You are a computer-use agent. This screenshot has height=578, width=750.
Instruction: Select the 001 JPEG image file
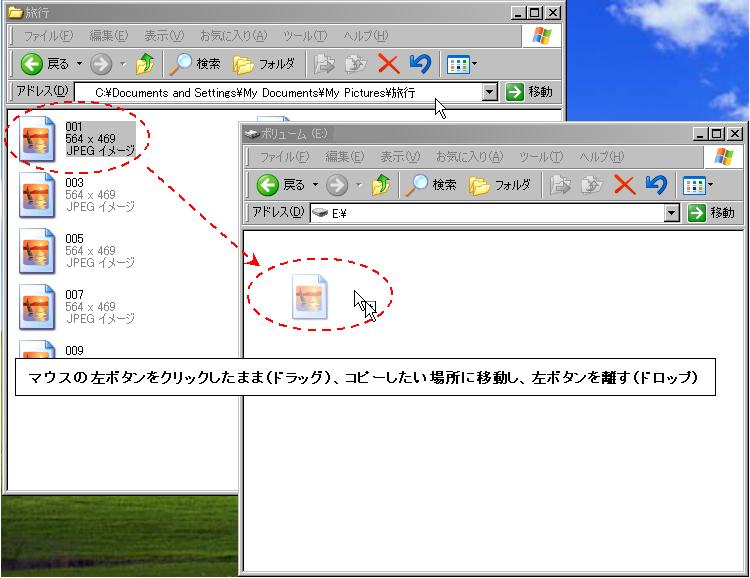pos(77,139)
